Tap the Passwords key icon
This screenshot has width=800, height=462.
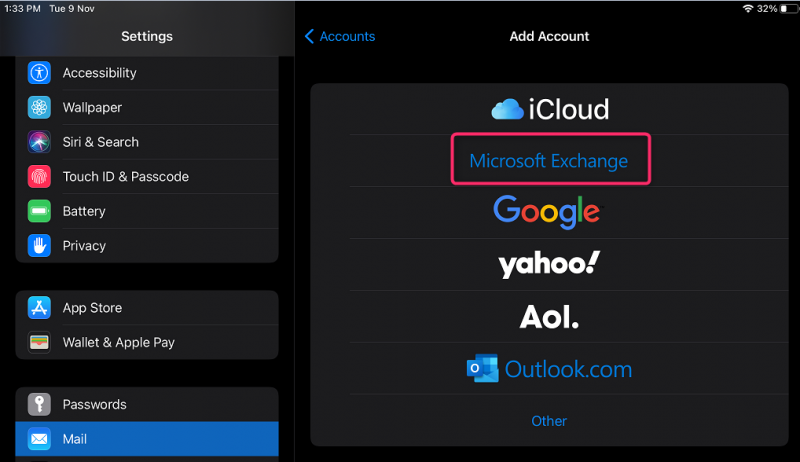(39, 404)
